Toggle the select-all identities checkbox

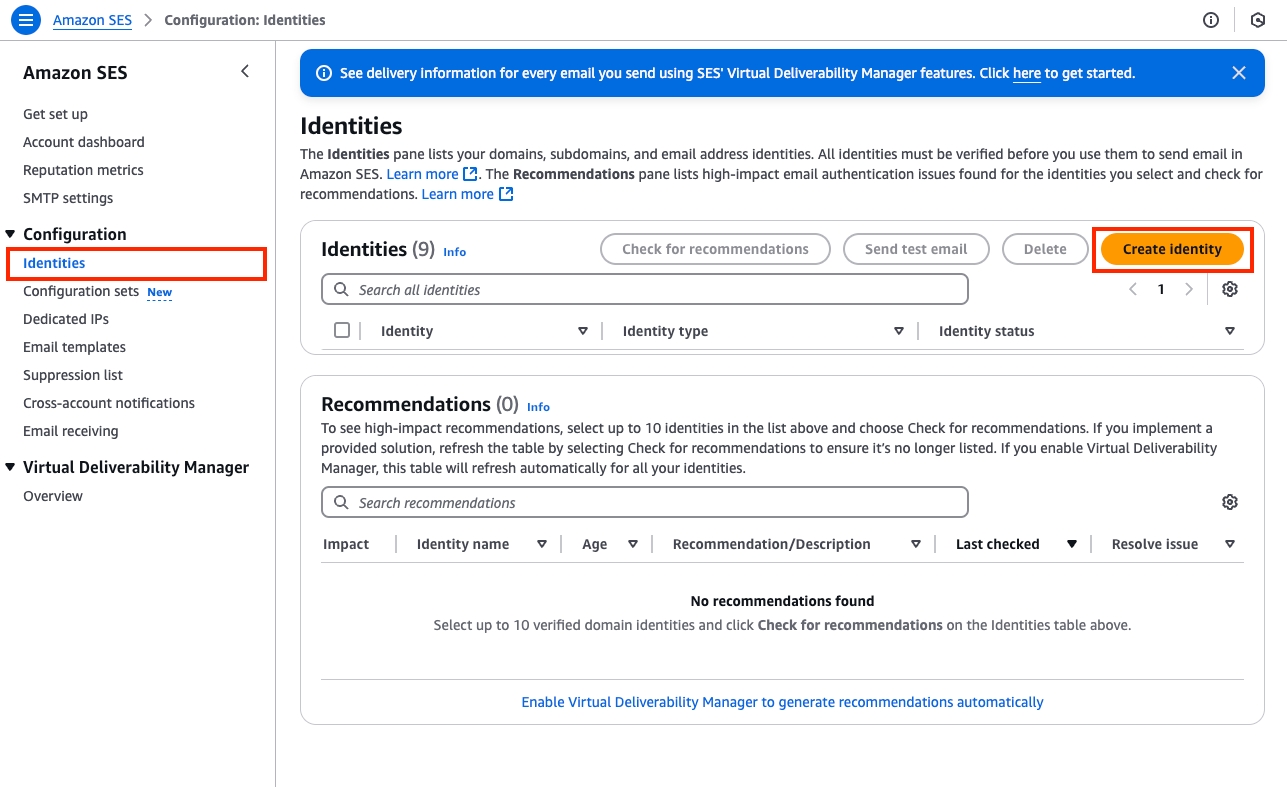pyautogui.click(x=342, y=330)
